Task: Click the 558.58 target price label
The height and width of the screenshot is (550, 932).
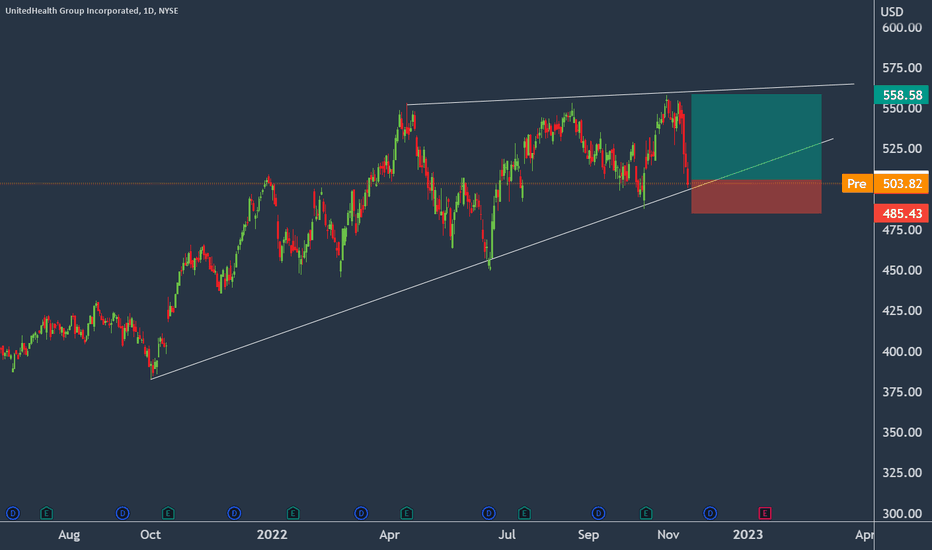Action: (x=902, y=95)
